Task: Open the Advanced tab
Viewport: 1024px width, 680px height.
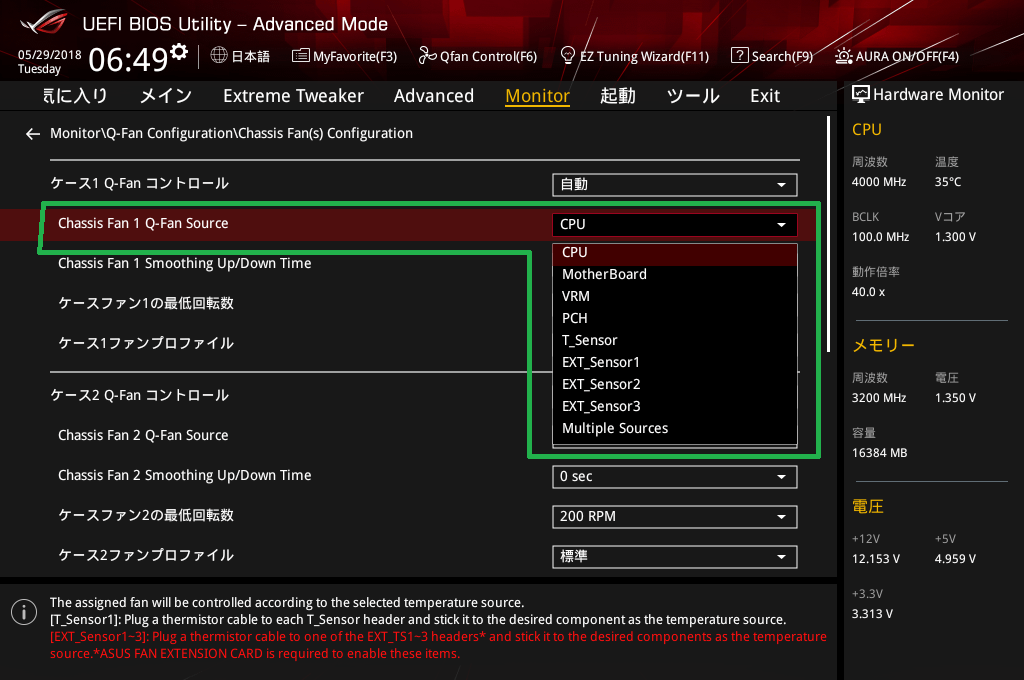Action: click(434, 96)
